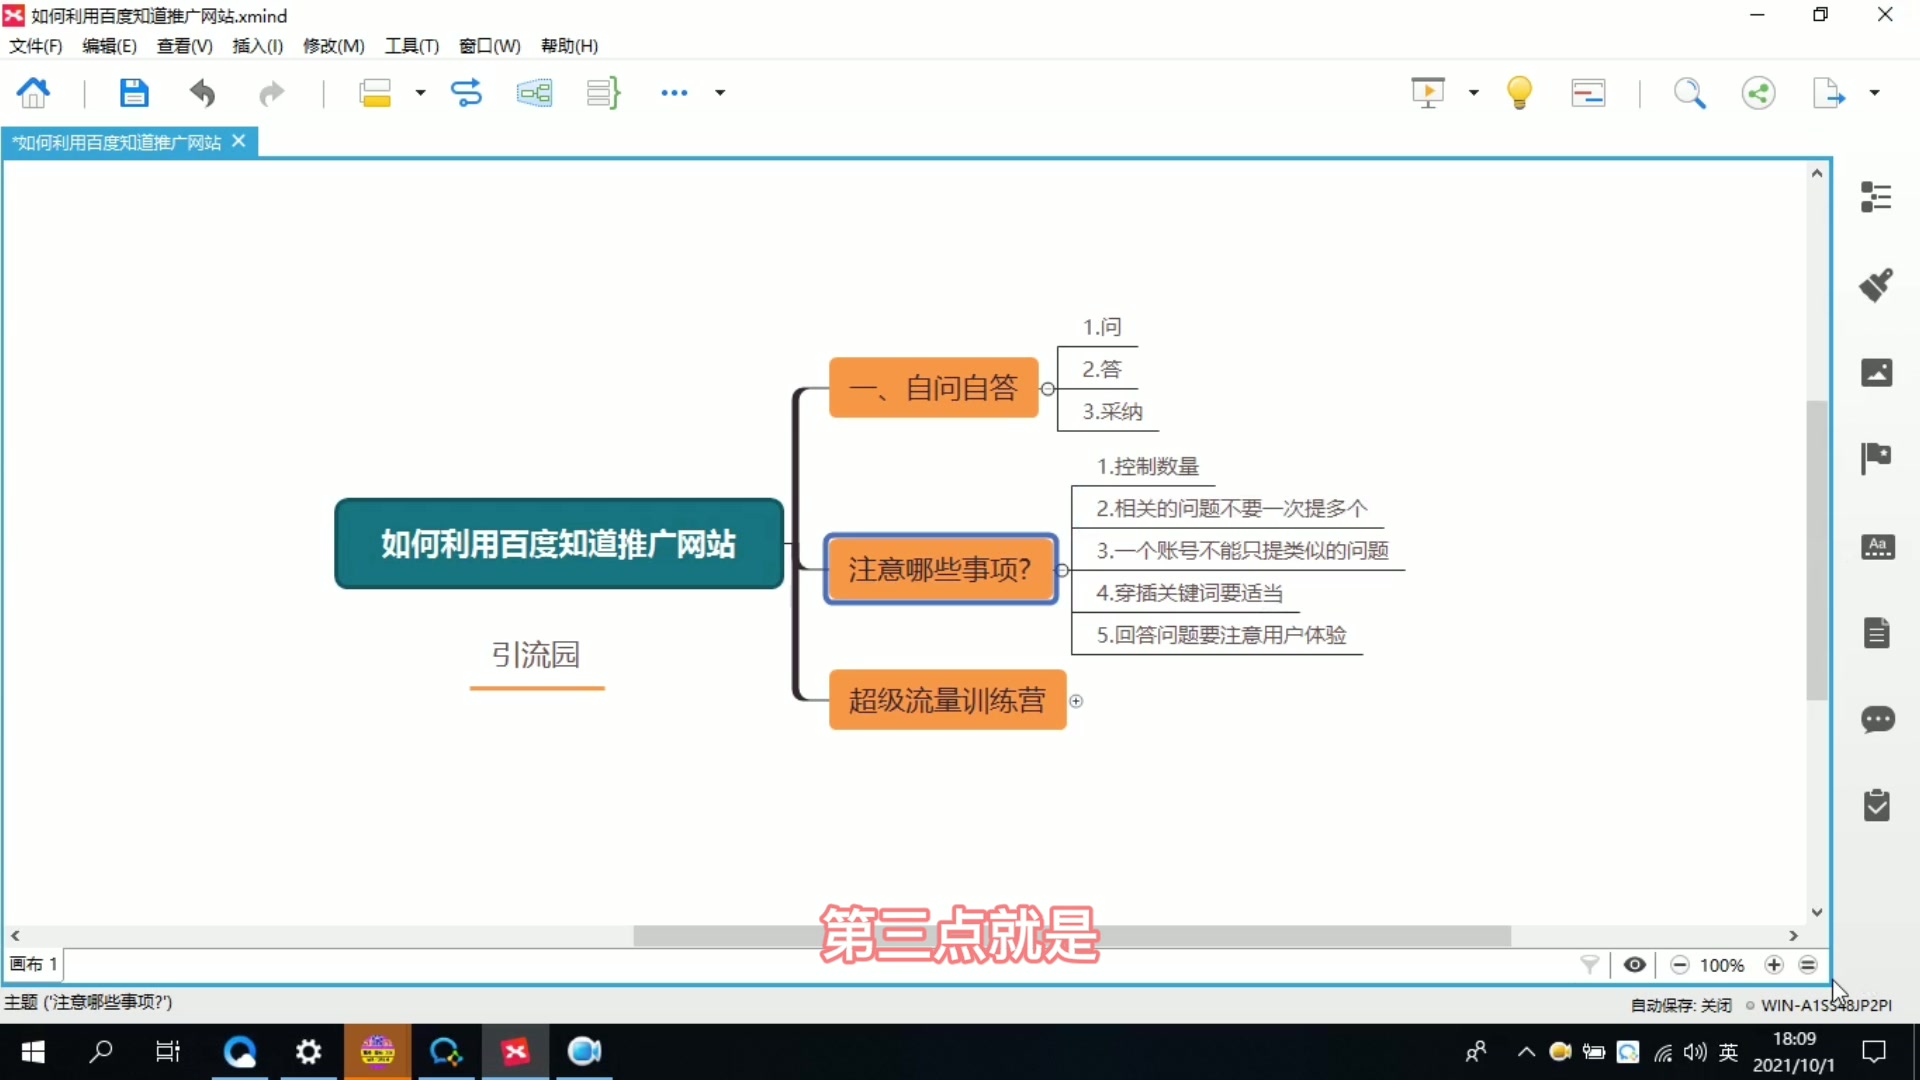Open the 插入(I) menu
1920x1080 pixels.
point(258,46)
